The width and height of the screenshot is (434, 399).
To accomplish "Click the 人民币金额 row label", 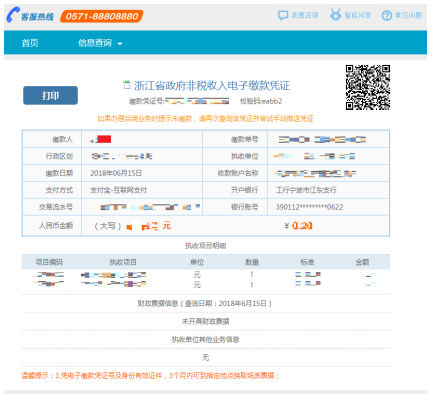I will (x=56, y=226).
